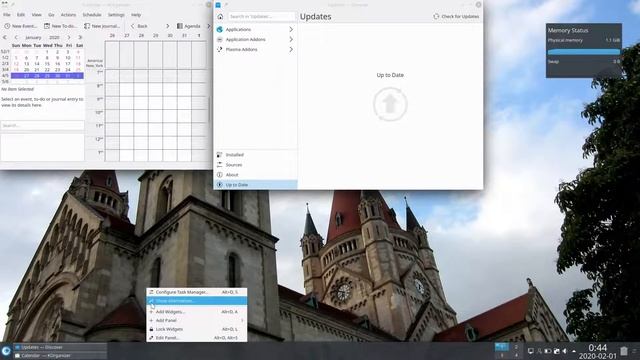Click display tray icon
This screenshot has width=640, height=360.
tap(530, 351)
